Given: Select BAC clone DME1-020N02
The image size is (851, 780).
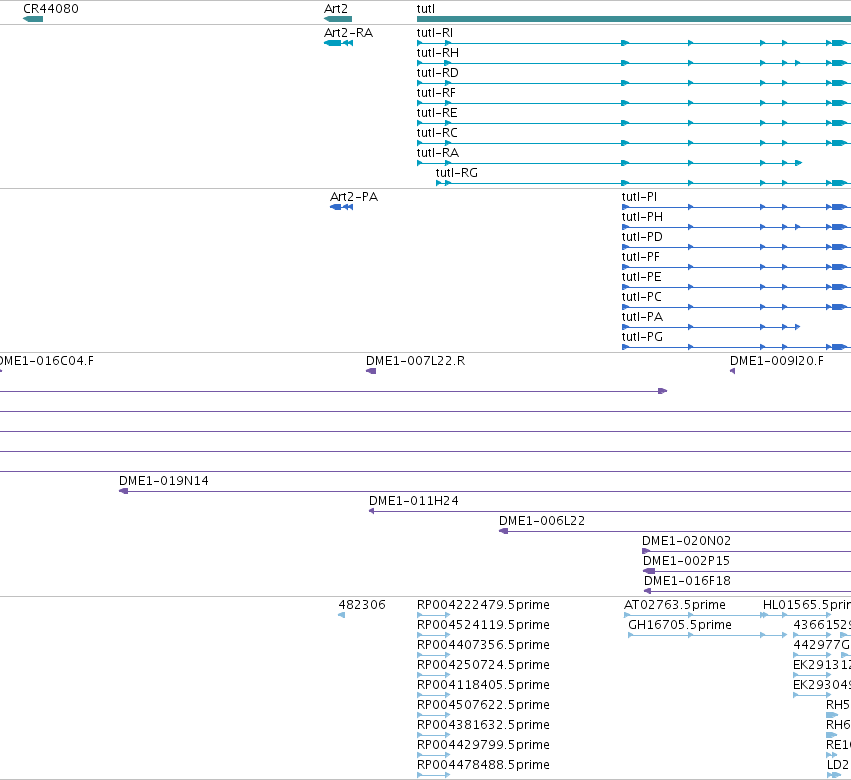Looking at the screenshot, I should [x=687, y=541].
